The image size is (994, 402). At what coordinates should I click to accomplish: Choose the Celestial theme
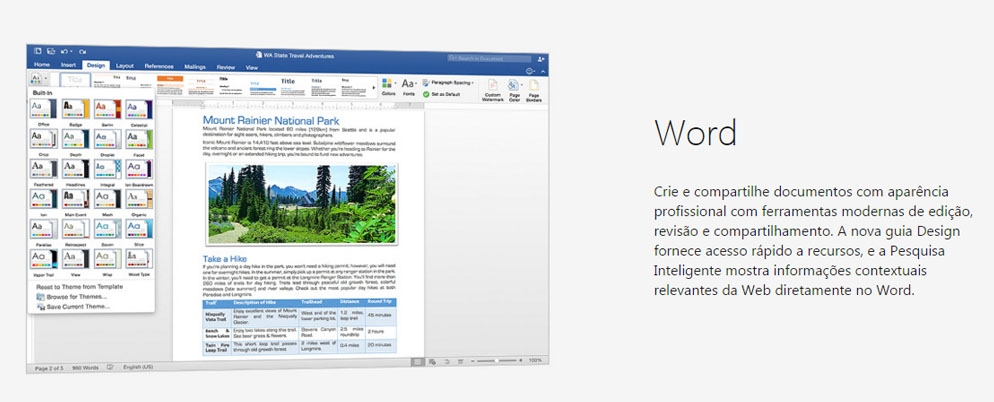(x=139, y=109)
